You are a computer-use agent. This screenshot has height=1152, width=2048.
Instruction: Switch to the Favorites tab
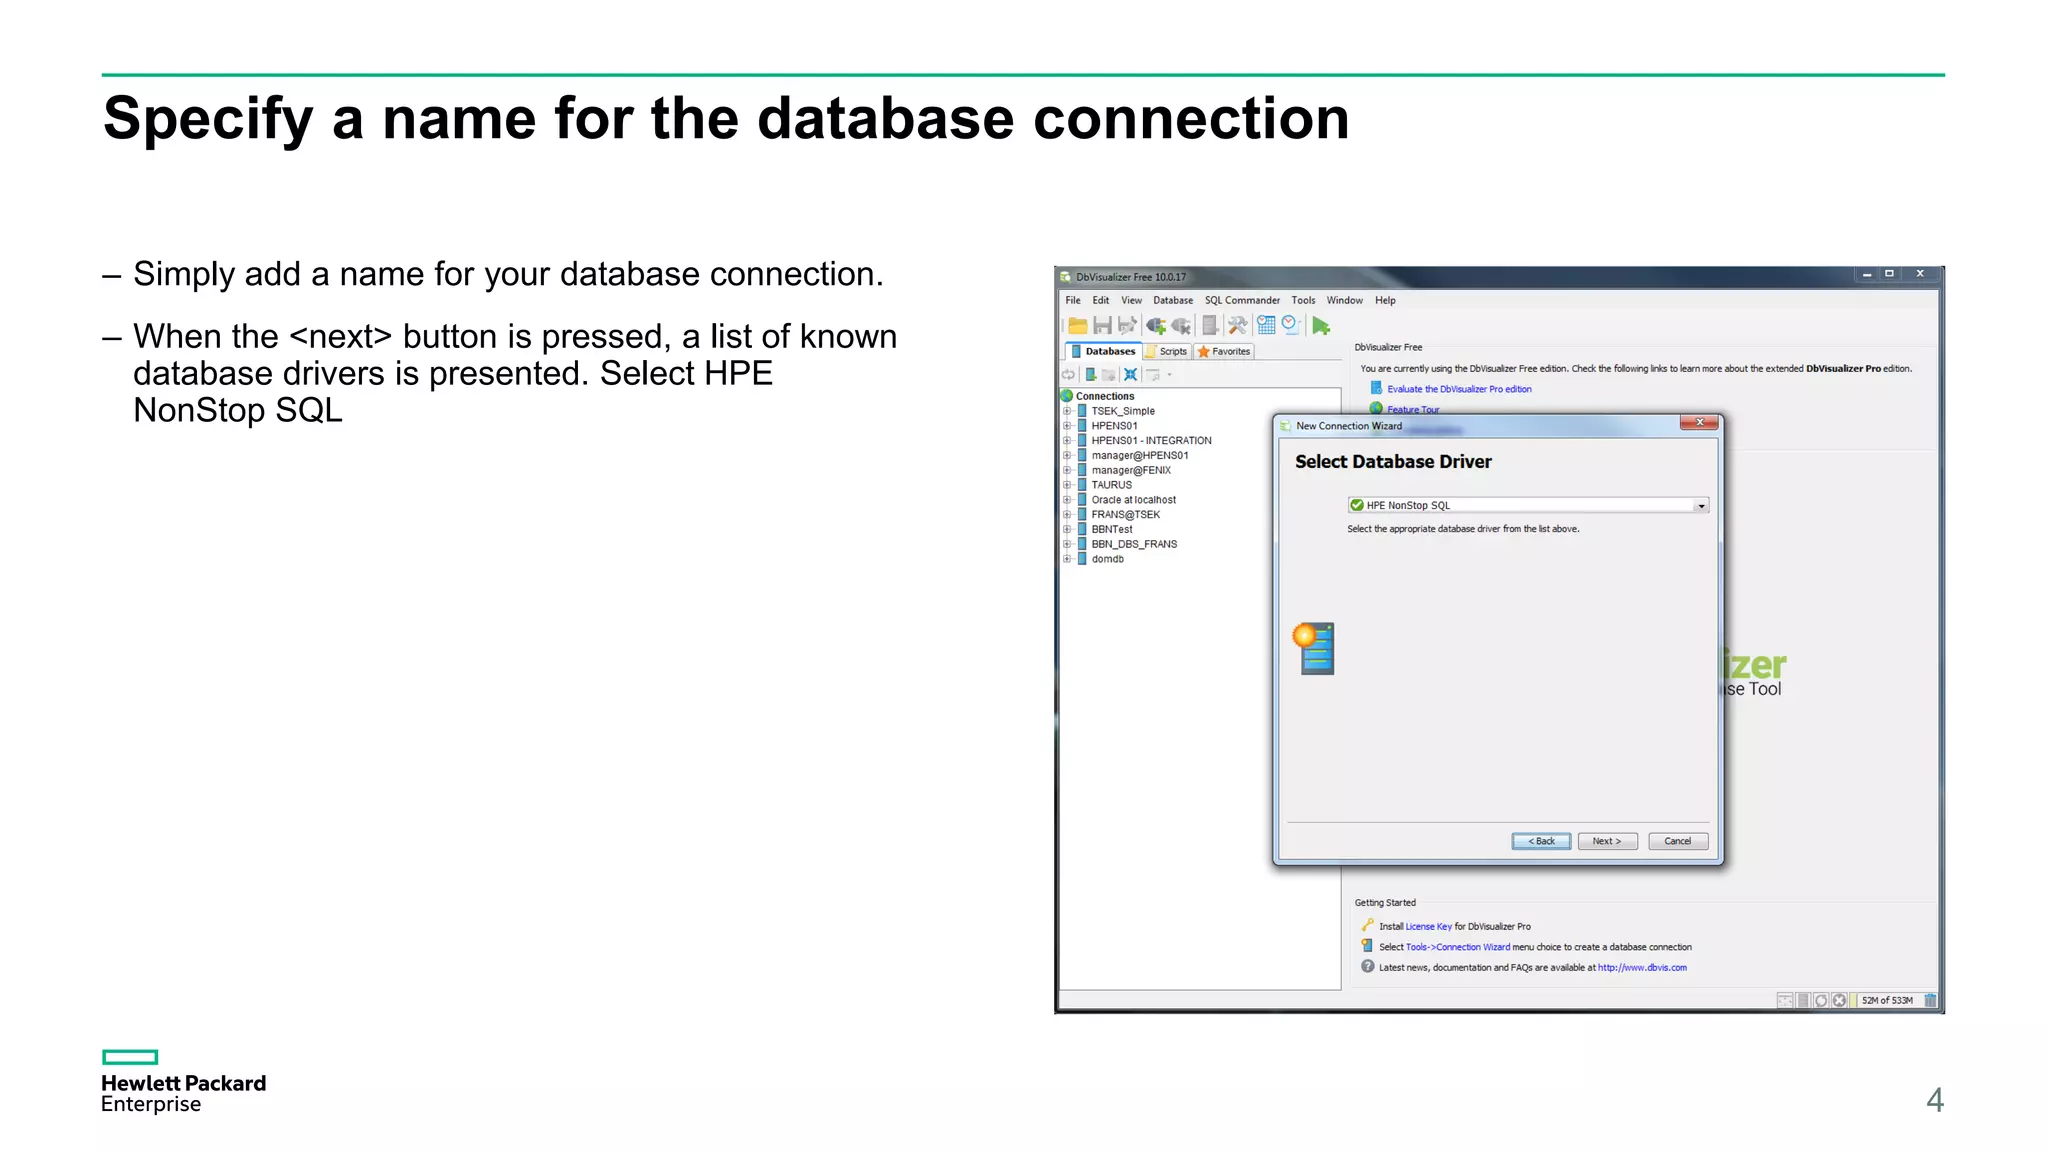(1223, 352)
